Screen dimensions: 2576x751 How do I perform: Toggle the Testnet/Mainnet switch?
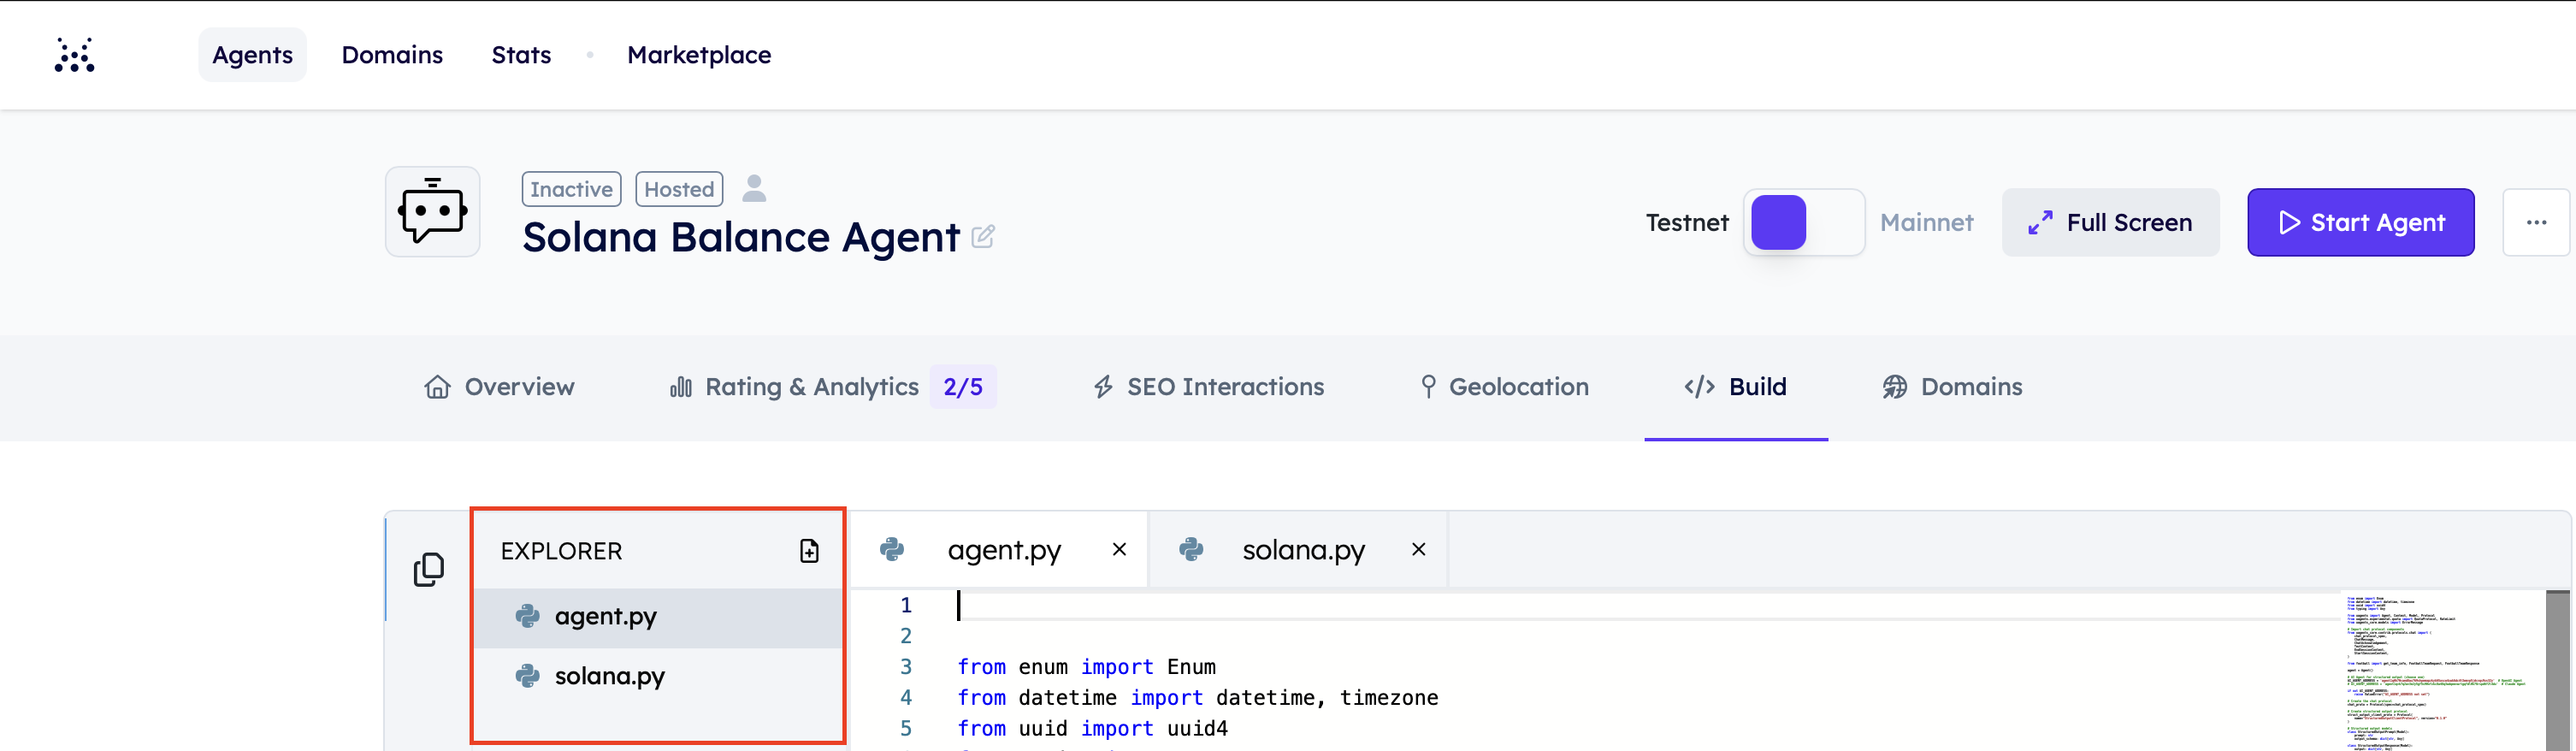1804,222
